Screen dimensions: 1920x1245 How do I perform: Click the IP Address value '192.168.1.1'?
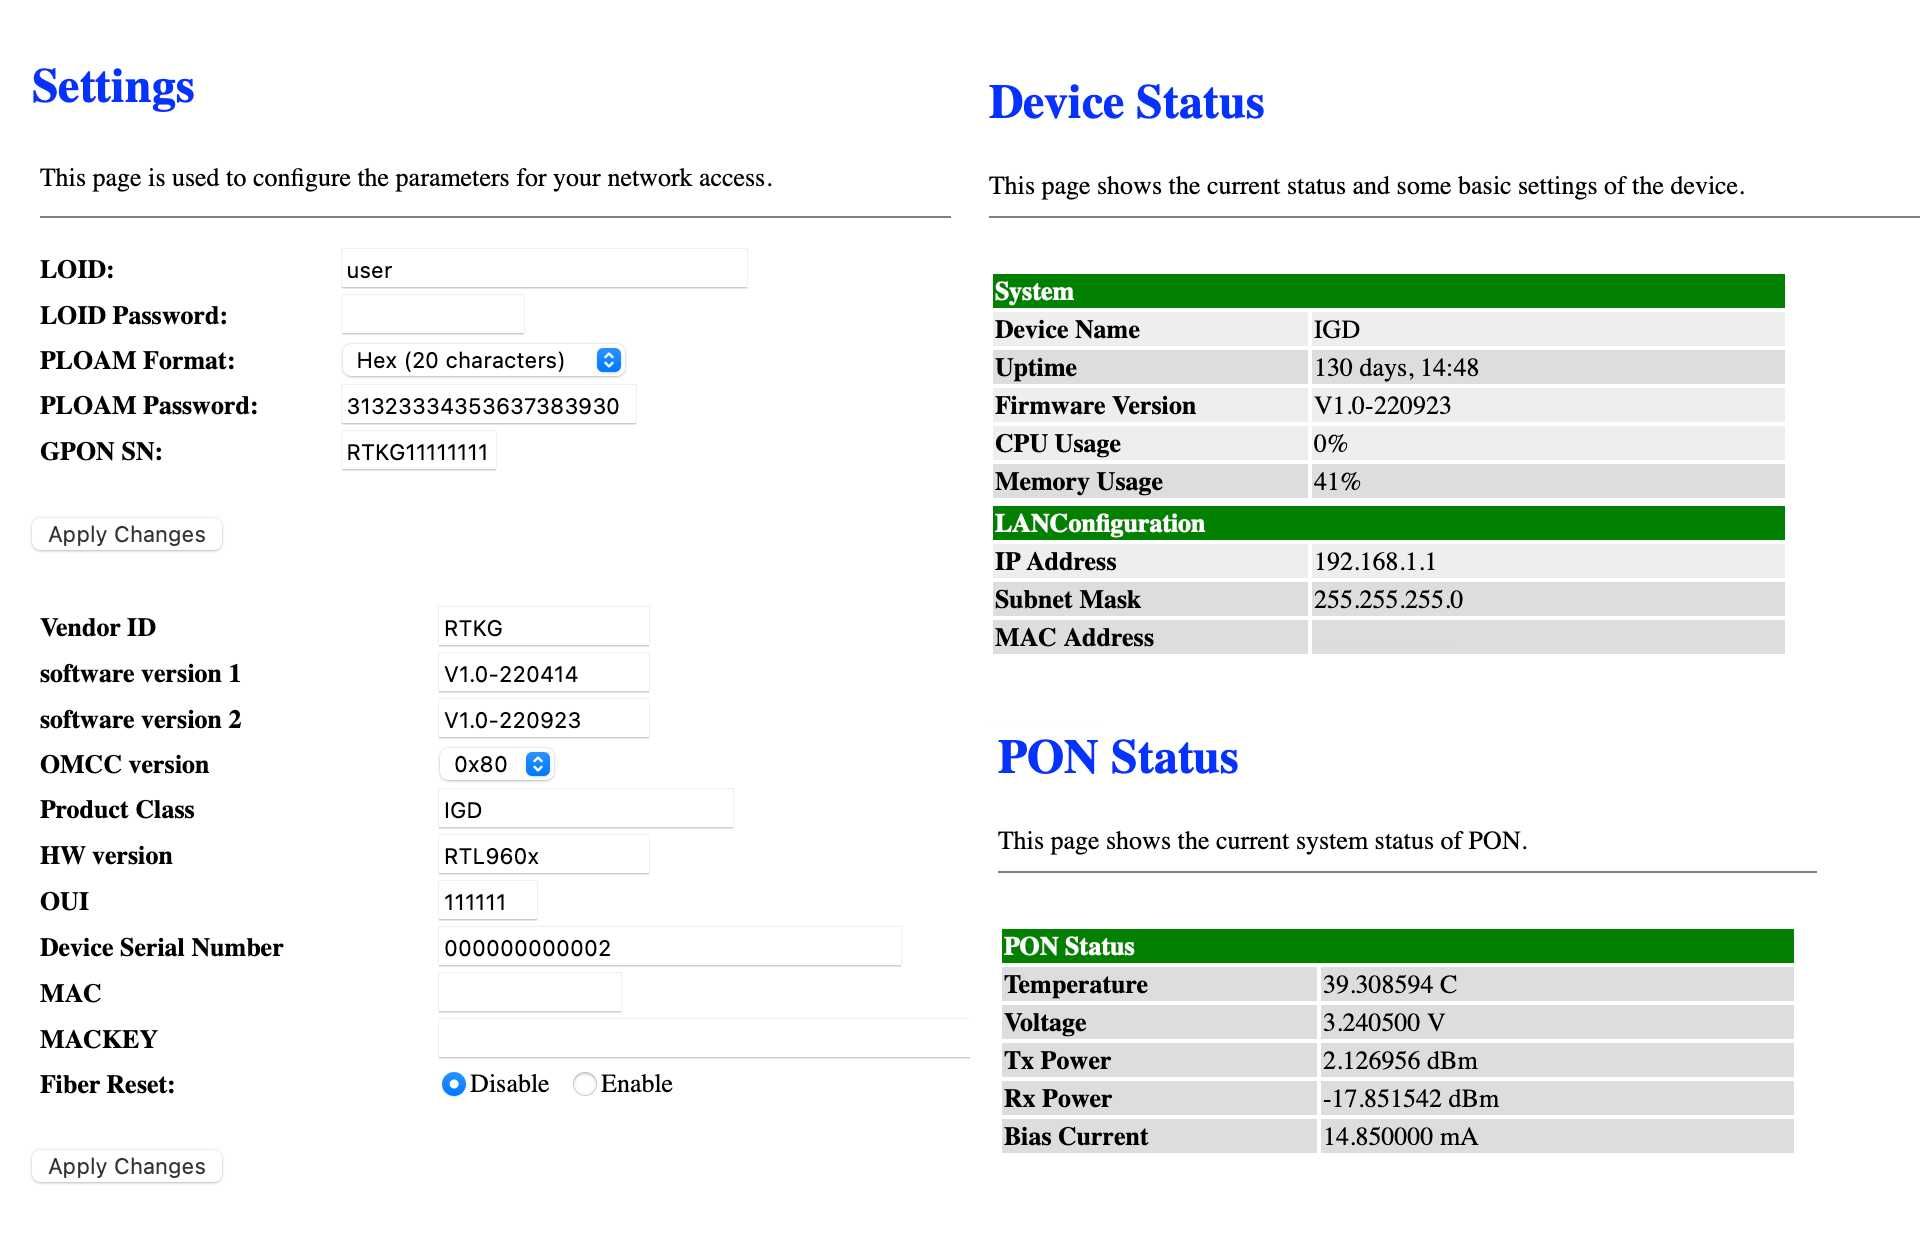(1375, 561)
